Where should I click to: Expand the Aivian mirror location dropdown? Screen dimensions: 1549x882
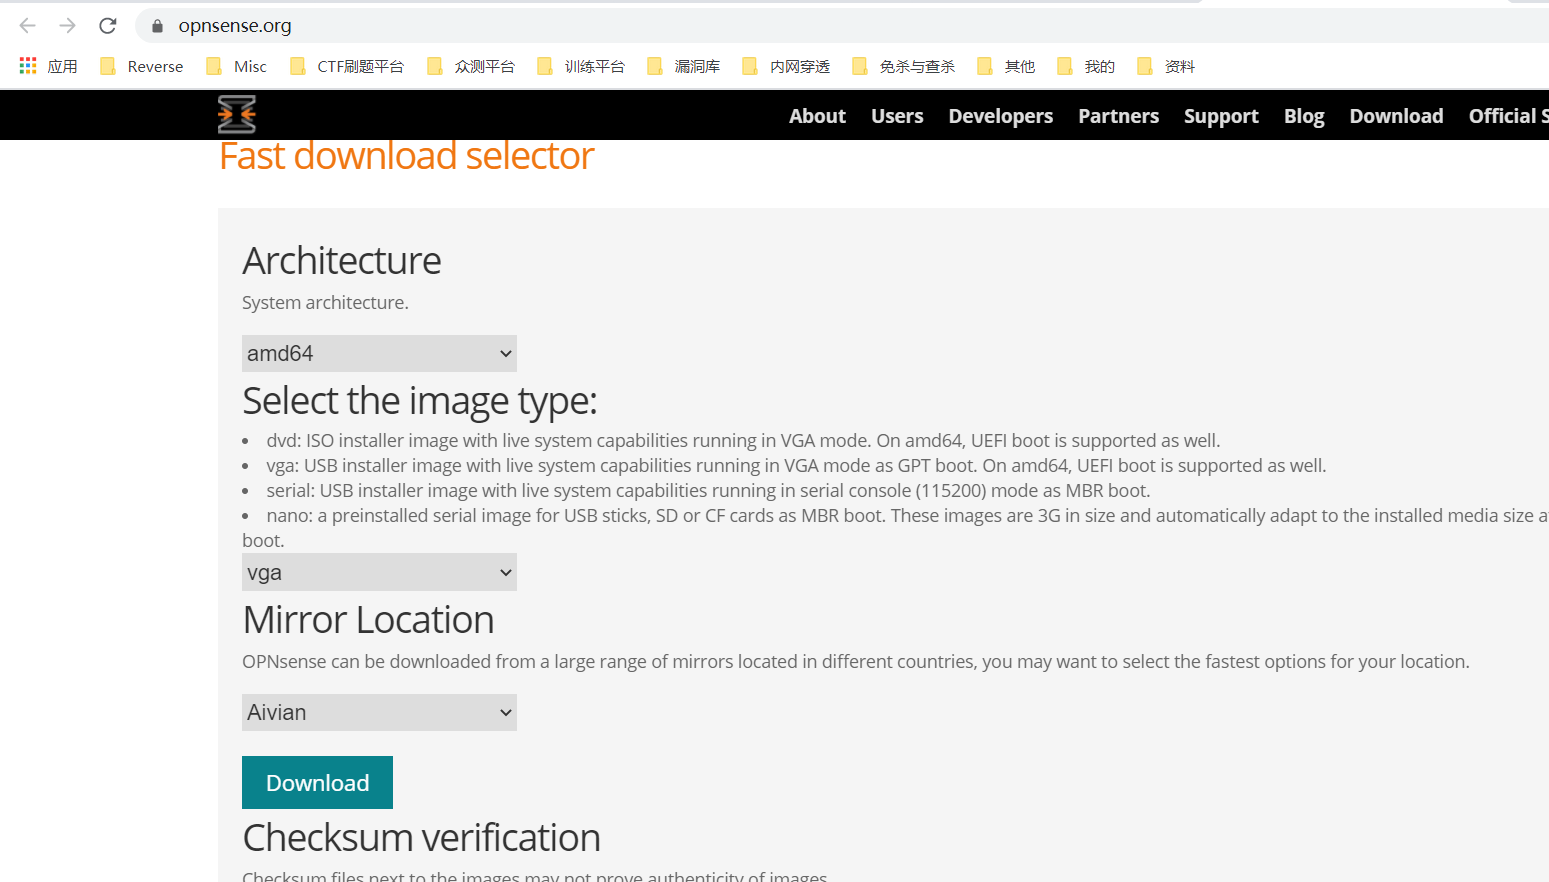coord(379,712)
